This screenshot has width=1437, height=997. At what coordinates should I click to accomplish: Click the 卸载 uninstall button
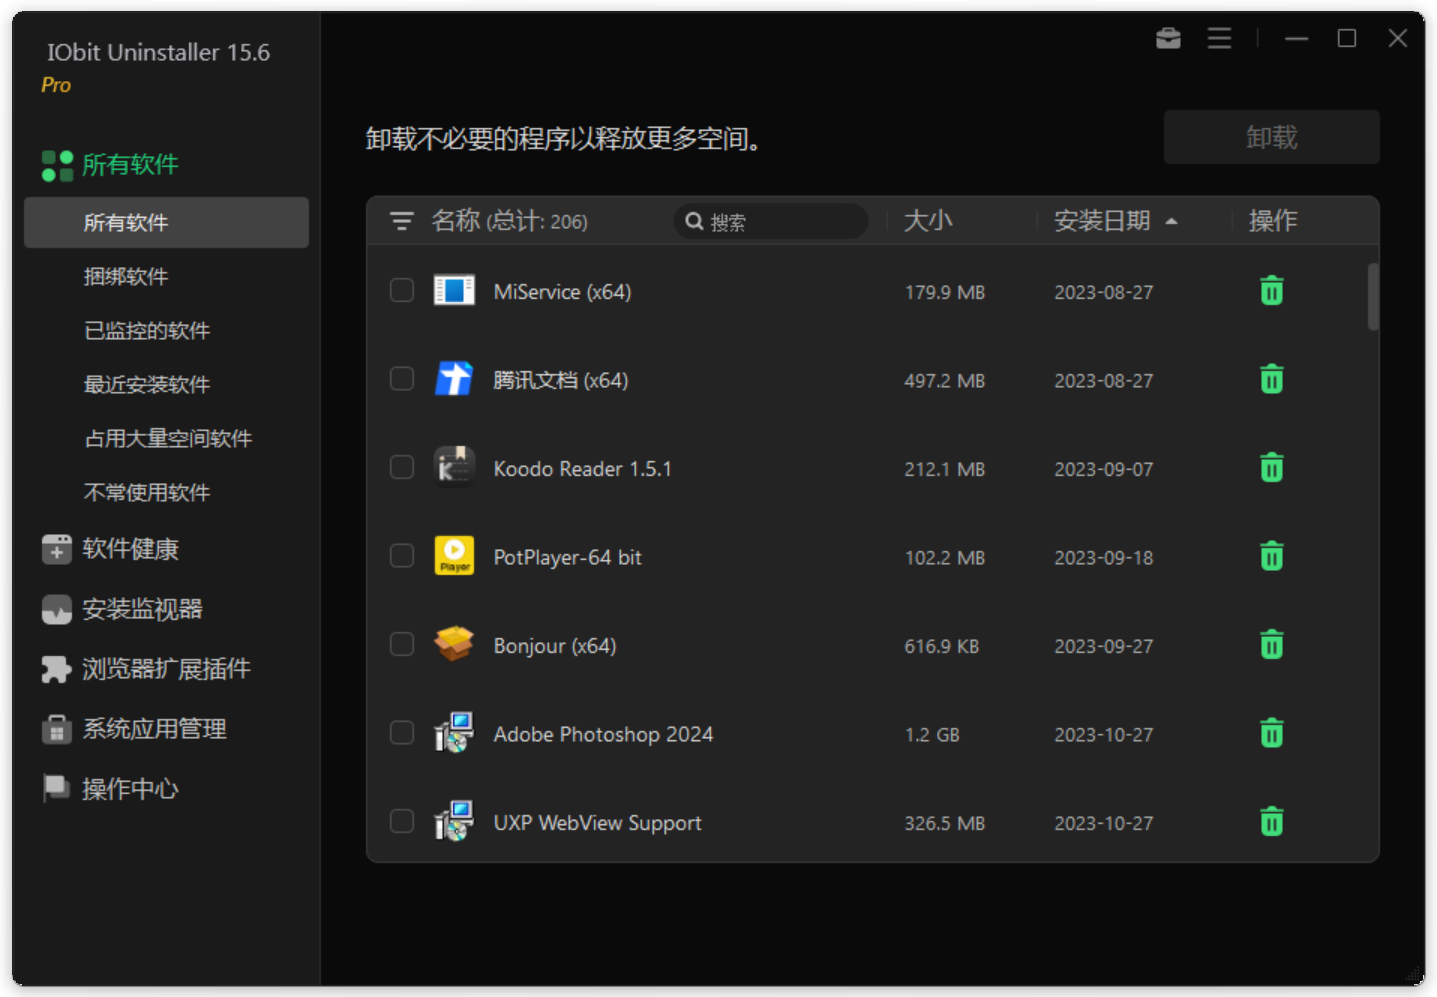(x=1271, y=137)
